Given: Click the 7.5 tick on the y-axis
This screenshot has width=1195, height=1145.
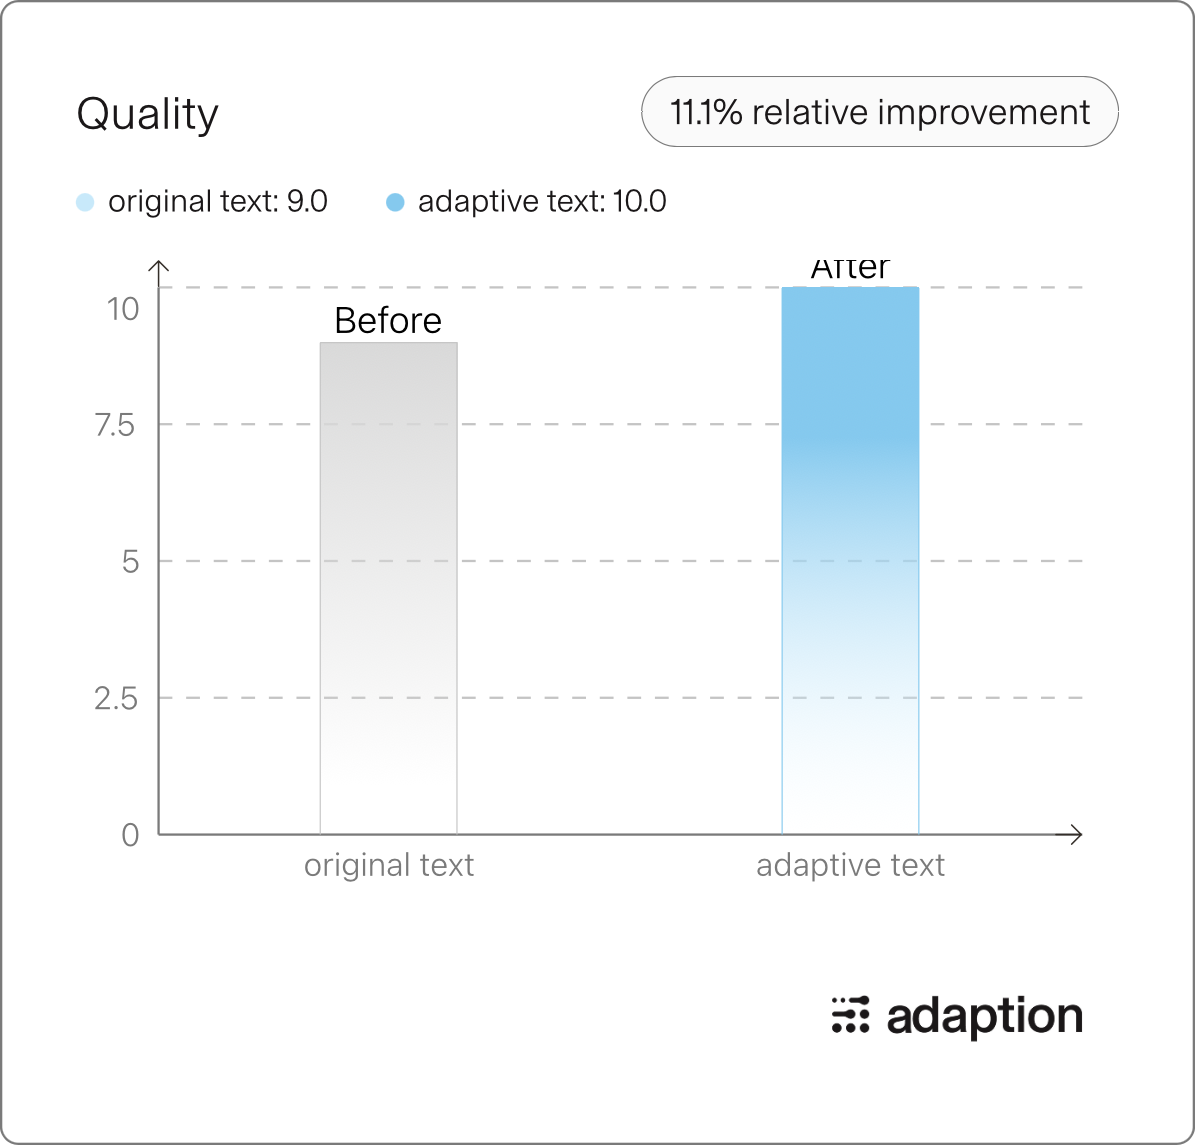Looking at the screenshot, I should [x=115, y=425].
